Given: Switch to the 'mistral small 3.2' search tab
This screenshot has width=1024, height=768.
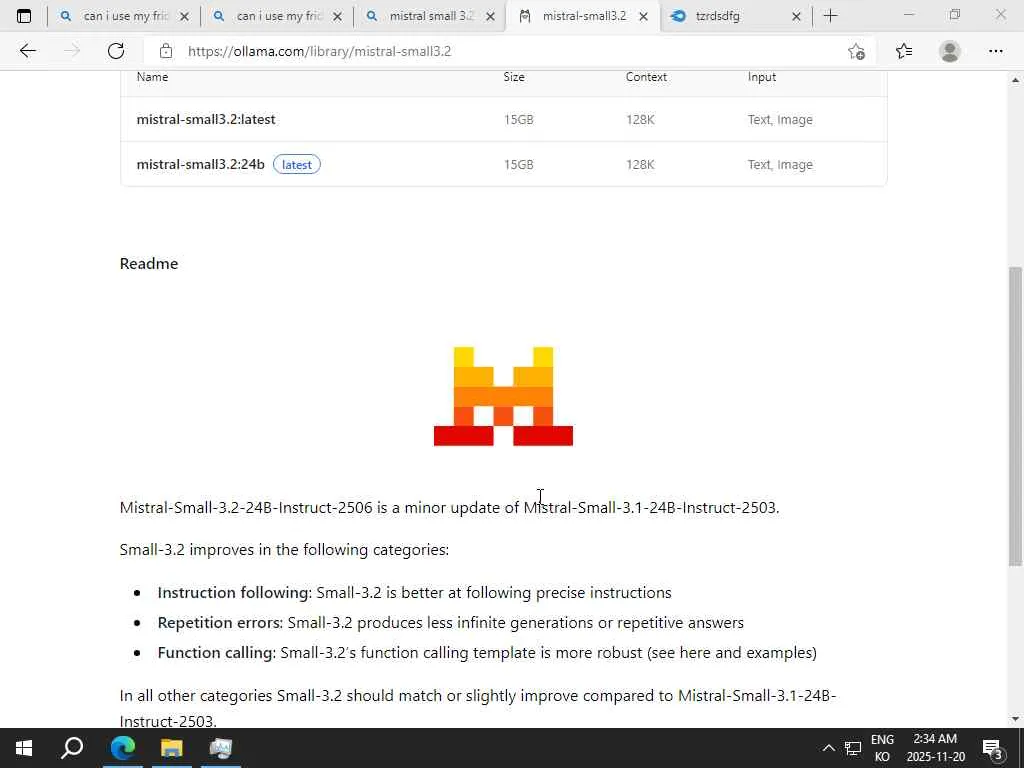Looking at the screenshot, I should (x=429, y=16).
